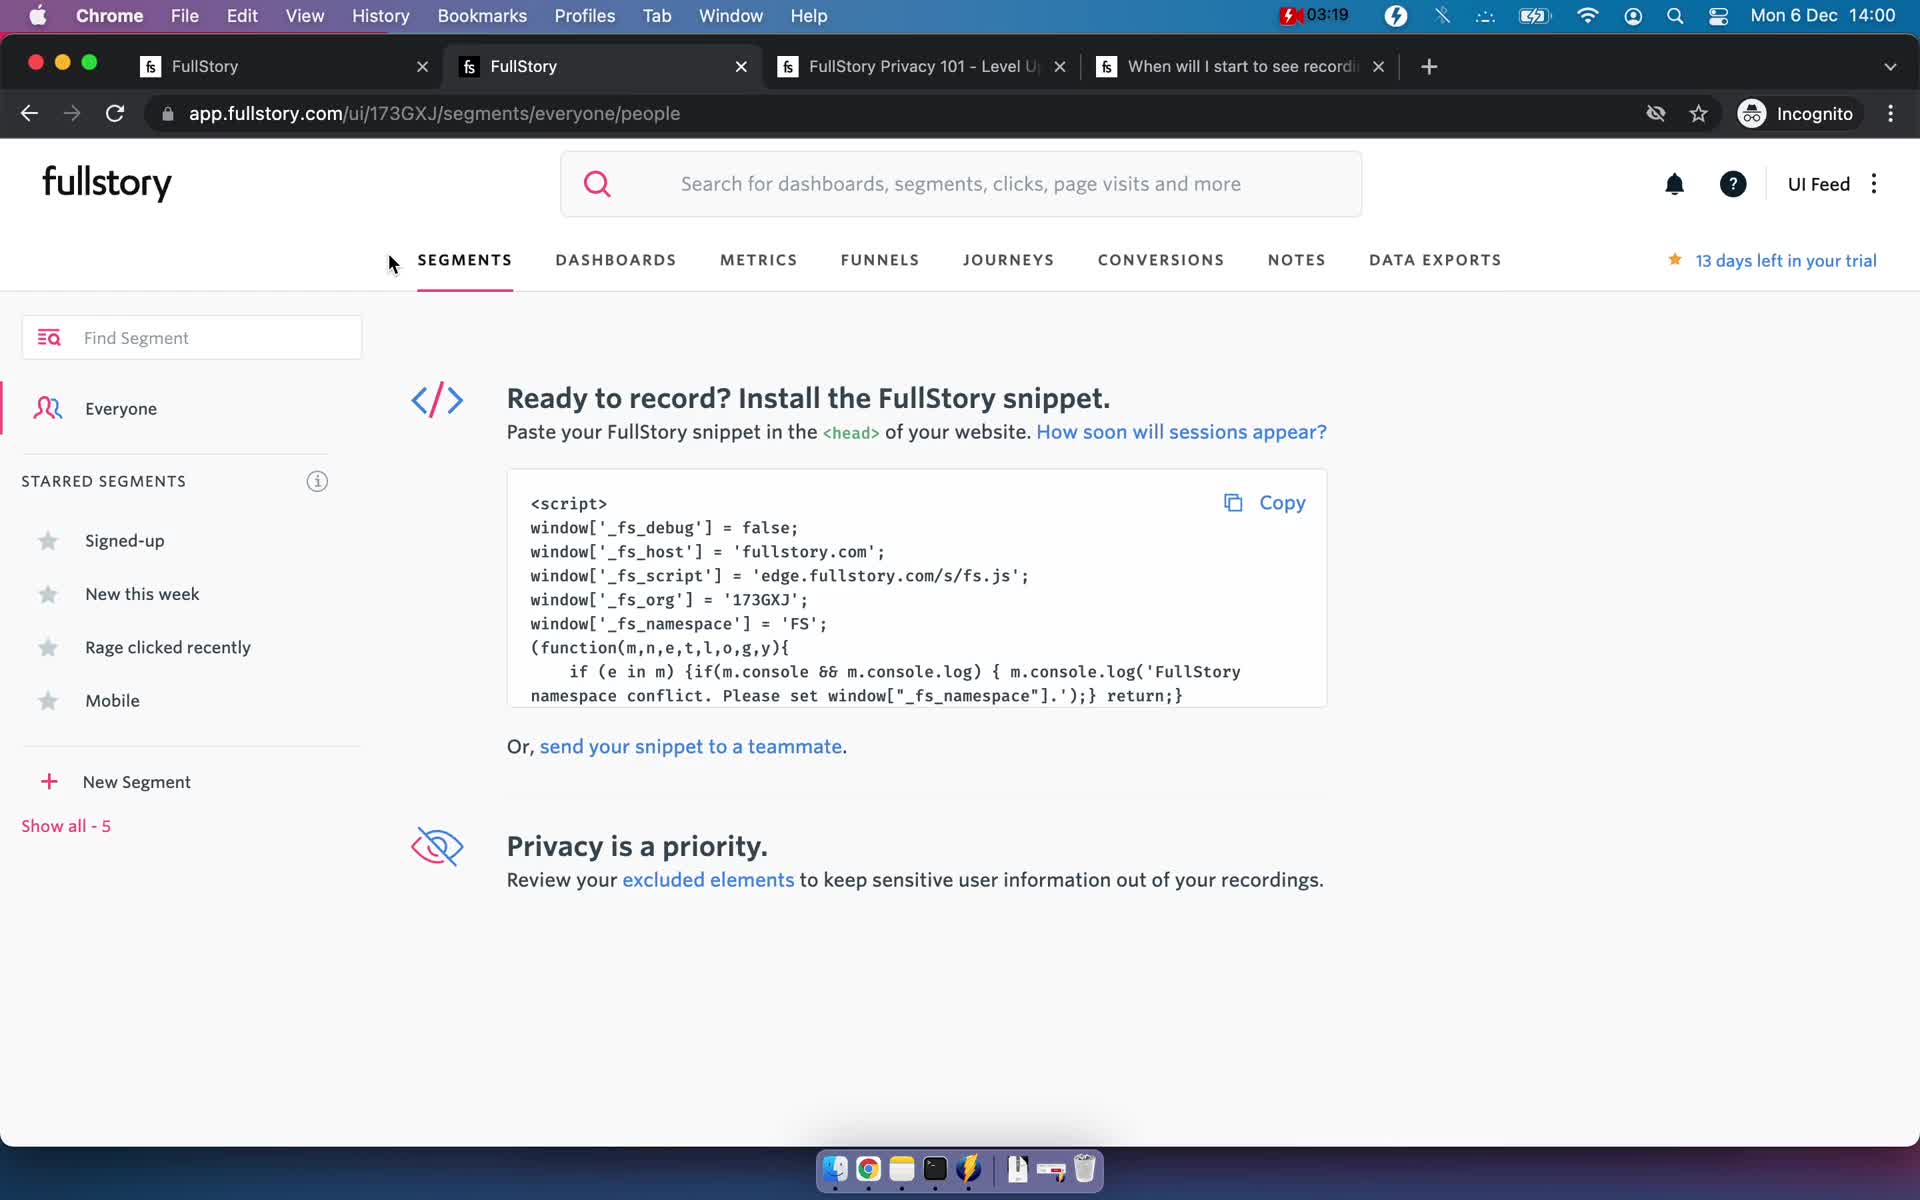Switch to the Journeys tab

point(1008,260)
